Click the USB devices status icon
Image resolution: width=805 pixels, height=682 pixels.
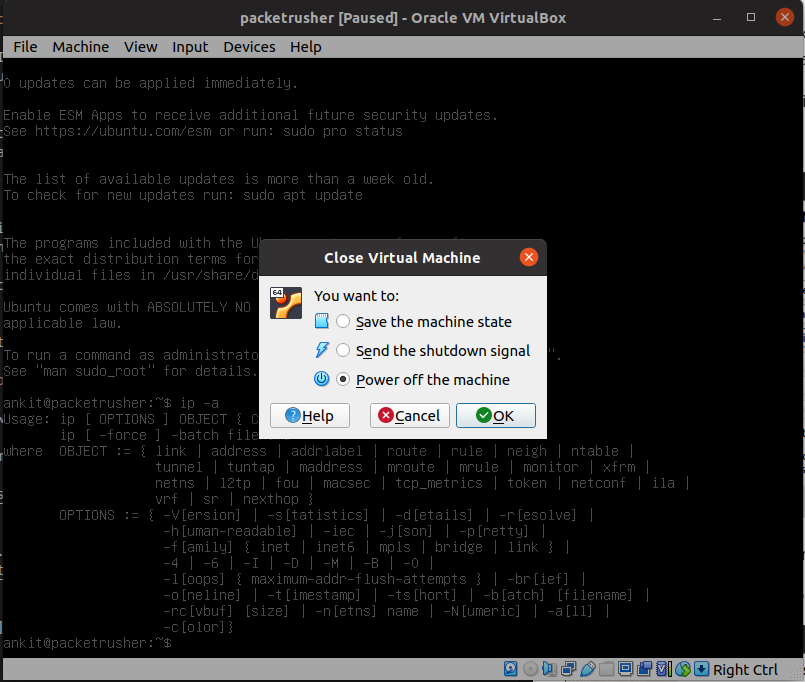pyautogui.click(x=588, y=669)
